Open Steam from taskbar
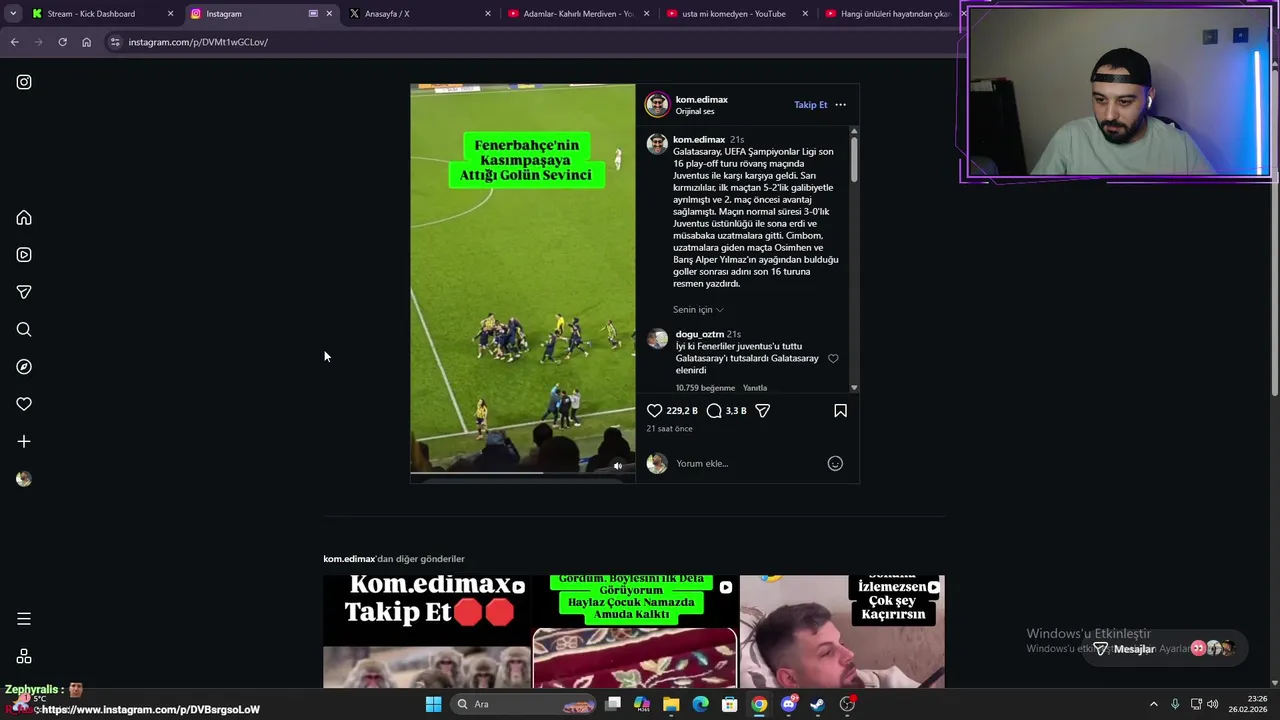1280x720 pixels. (x=818, y=704)
